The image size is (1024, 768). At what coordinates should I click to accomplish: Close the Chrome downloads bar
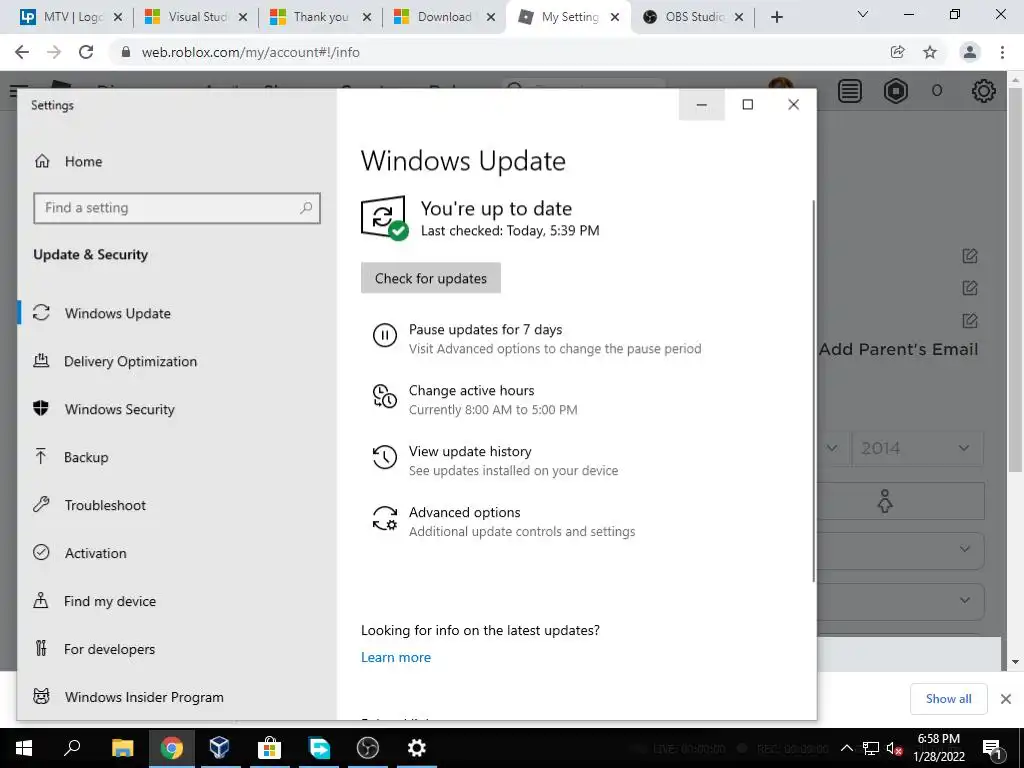coord(1006,699)
